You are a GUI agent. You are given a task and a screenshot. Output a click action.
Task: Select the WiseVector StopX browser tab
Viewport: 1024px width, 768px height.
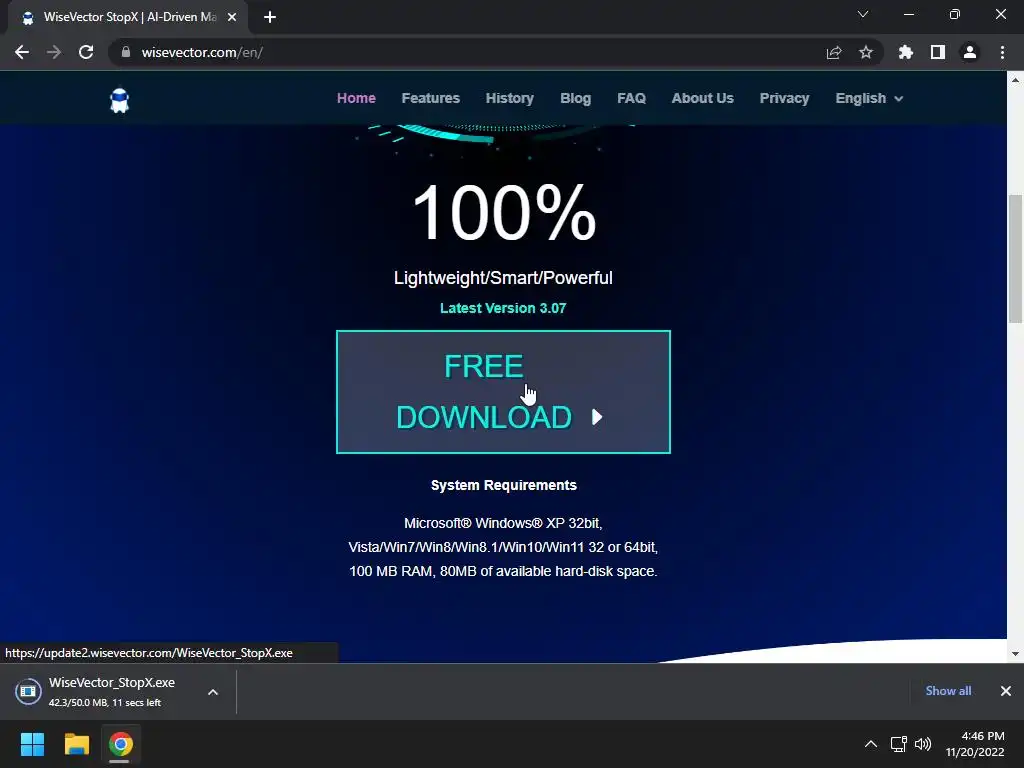pyautogui.click(x=128, y=18)
